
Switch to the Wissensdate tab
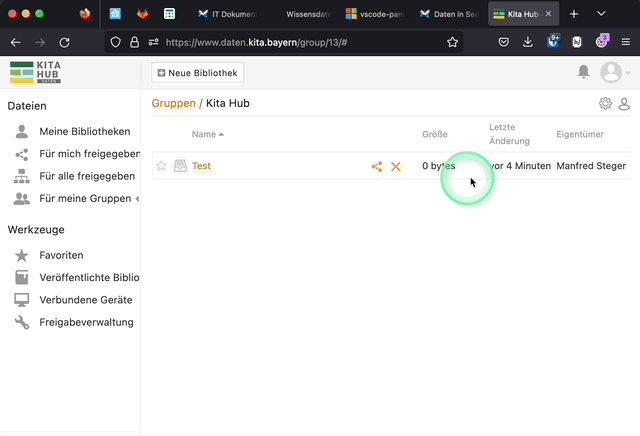(x=308, y=14)
